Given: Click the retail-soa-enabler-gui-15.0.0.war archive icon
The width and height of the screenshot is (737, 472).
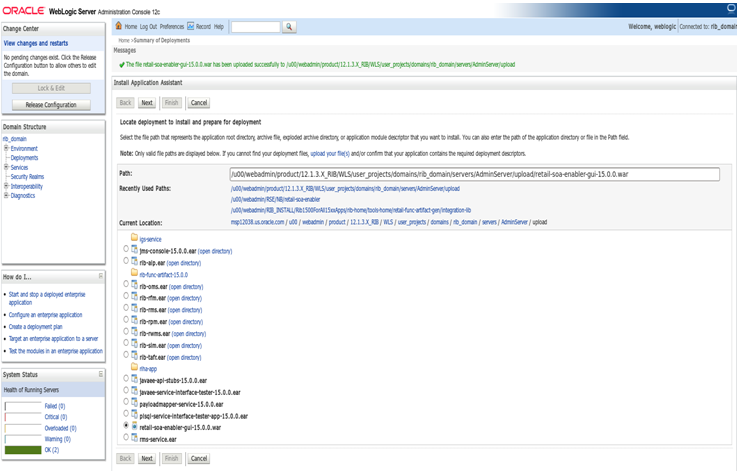Looking at the screenshot, I should [134, 426].
